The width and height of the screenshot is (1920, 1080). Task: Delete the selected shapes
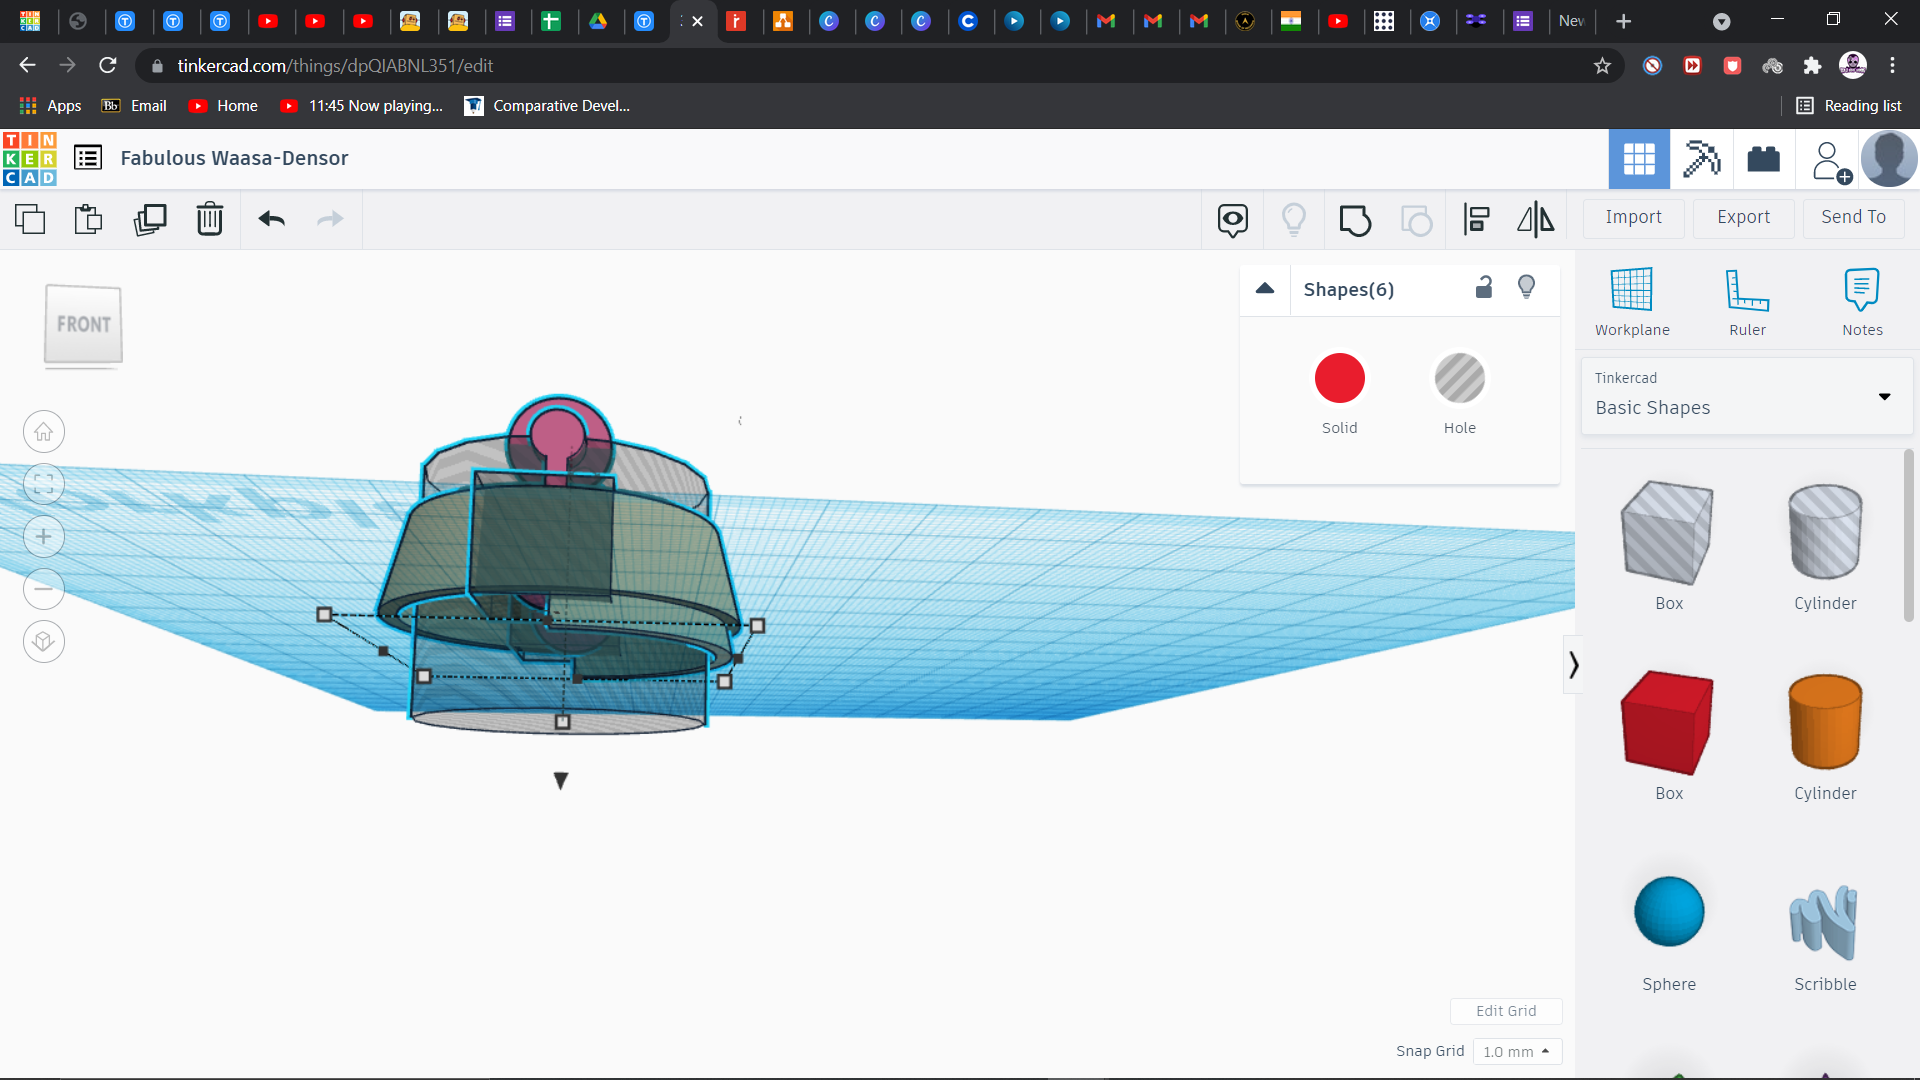click(x=210, y=219)
